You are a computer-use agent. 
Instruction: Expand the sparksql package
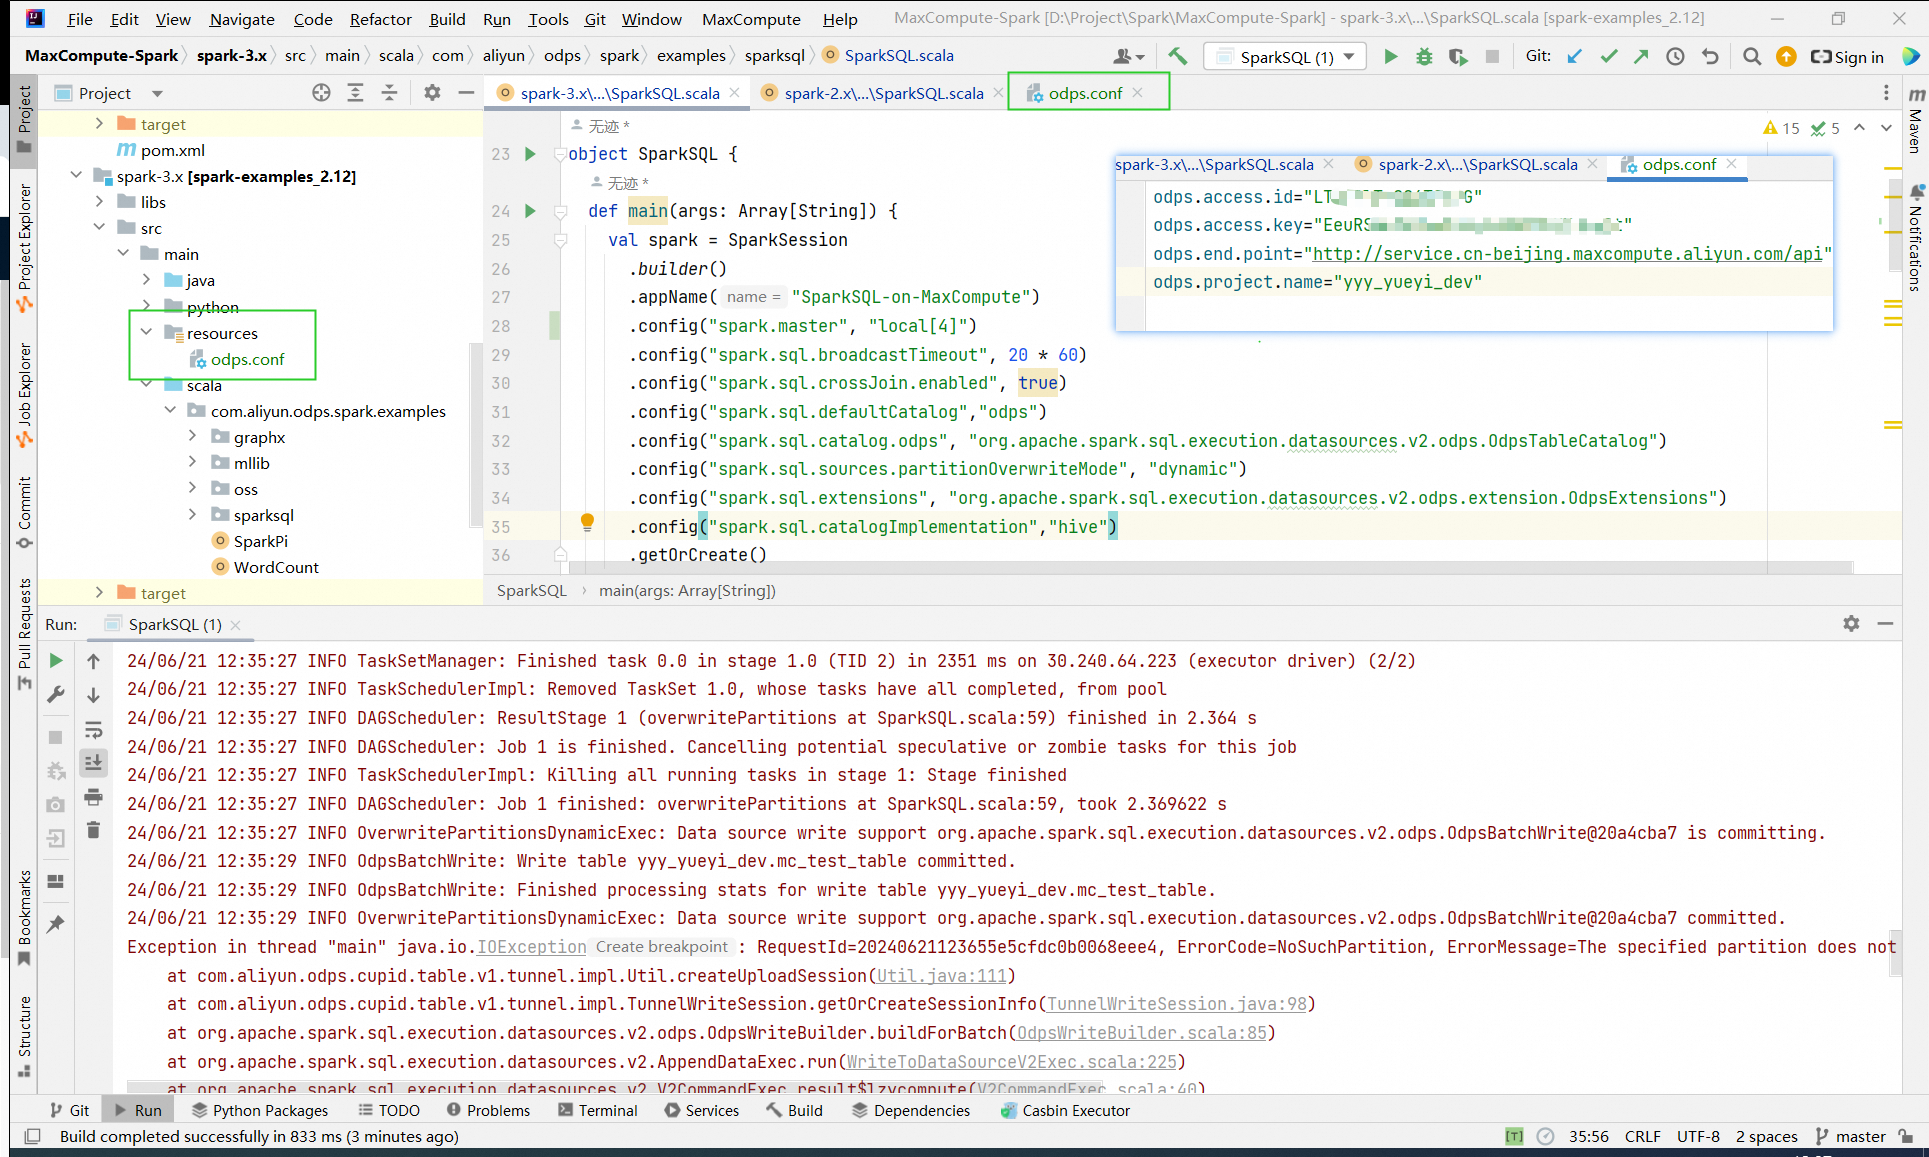193,515
